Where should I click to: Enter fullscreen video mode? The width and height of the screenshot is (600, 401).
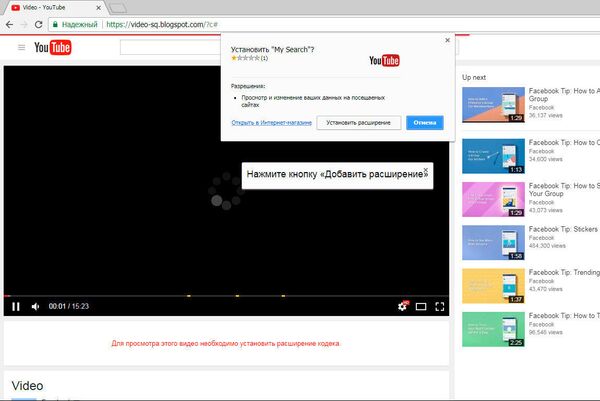pyautogui.click(x=439, y=306)
